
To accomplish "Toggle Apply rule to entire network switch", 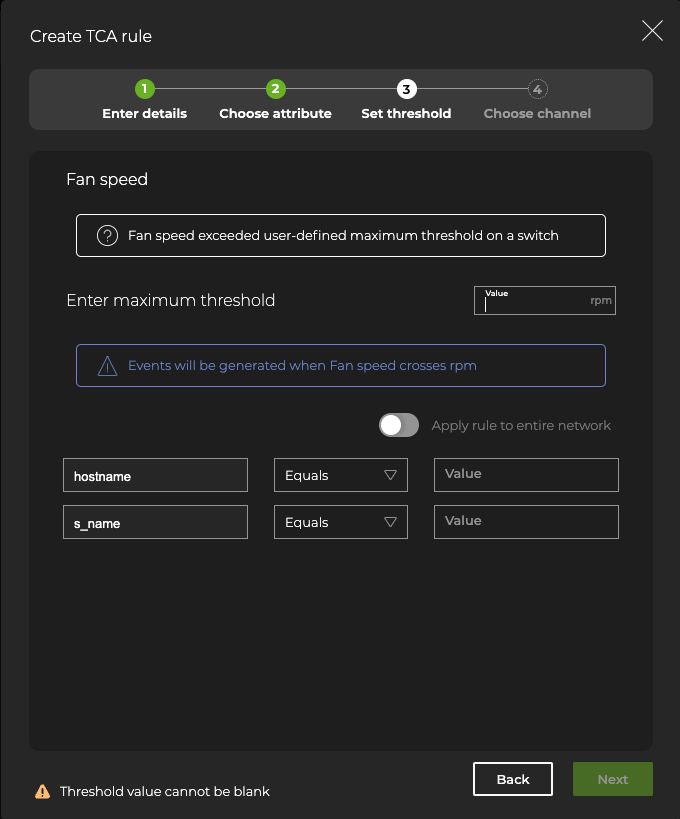I will point(398,425).
